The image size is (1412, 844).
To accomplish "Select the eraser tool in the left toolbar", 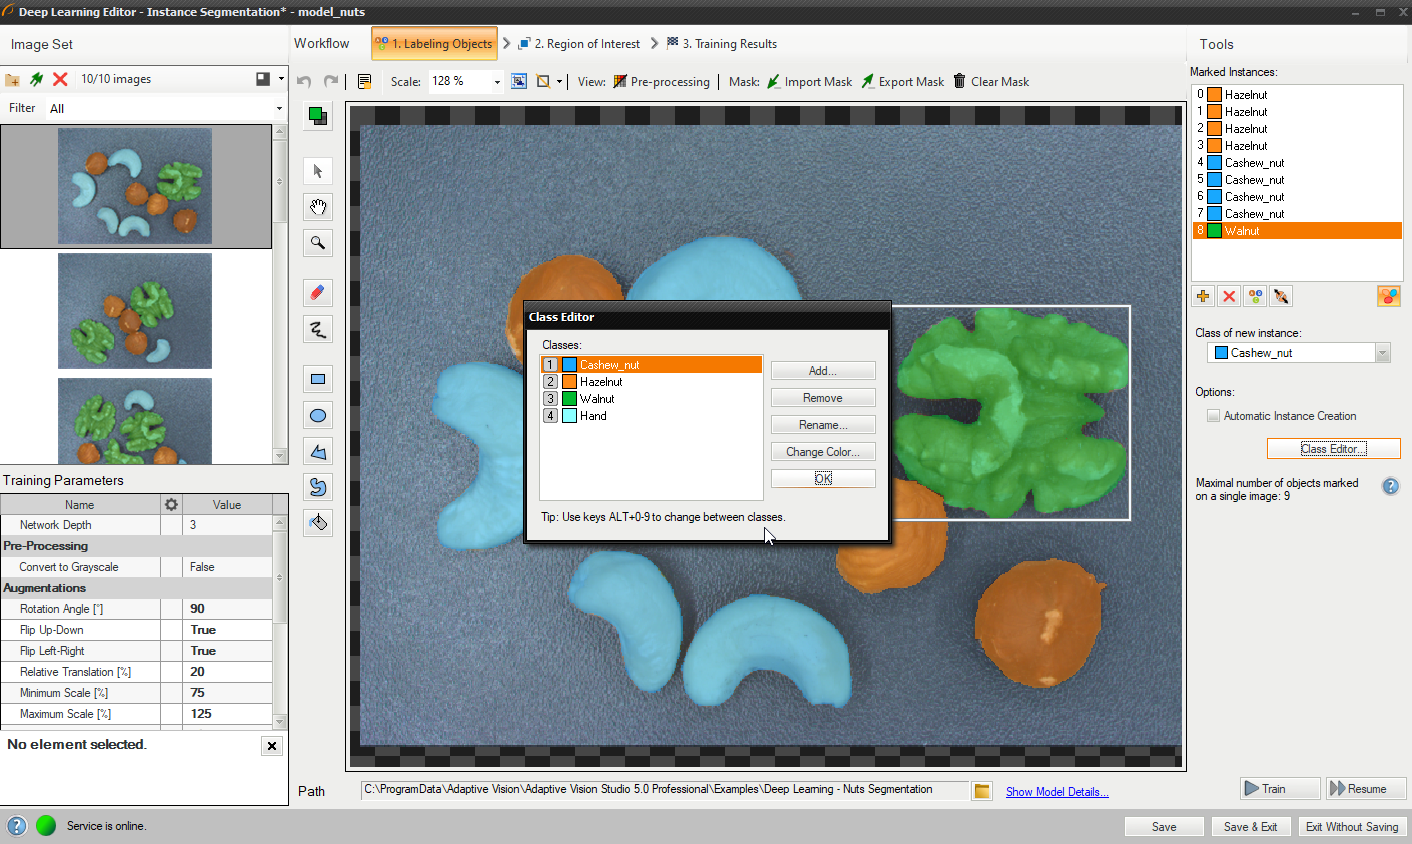I will [318, 293].
